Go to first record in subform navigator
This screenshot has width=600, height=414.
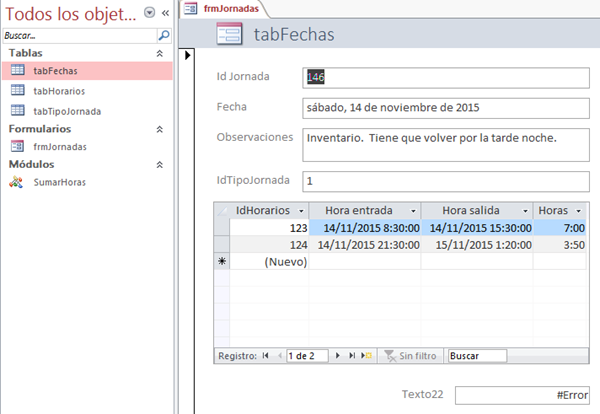tap(266, 355)
